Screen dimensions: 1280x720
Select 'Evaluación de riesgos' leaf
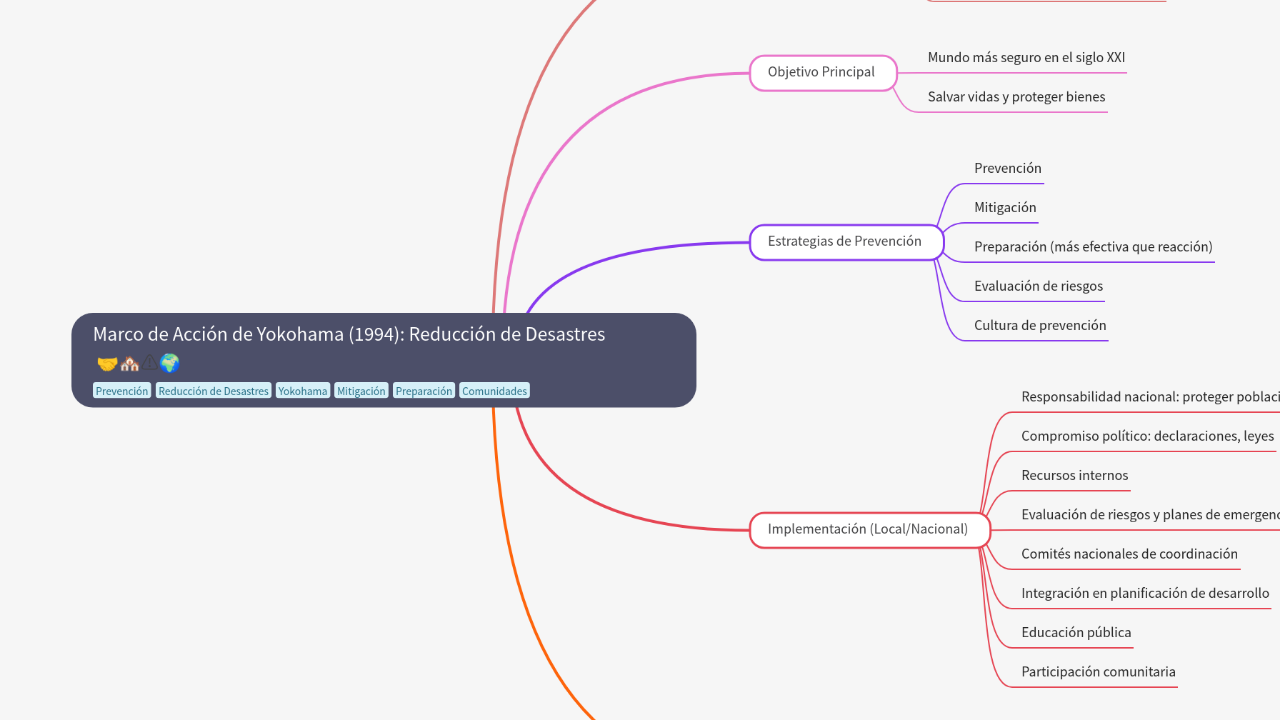tap(1038, 286)
